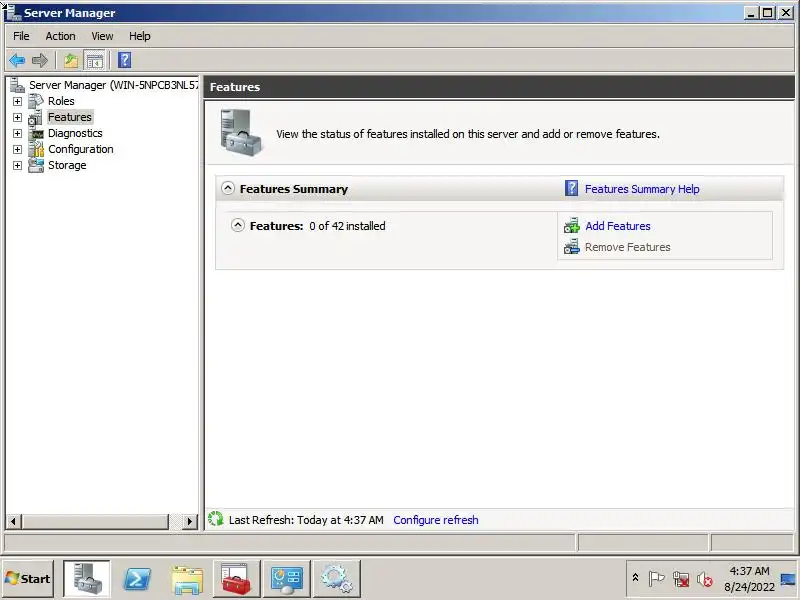Click the 'Last Refresh: Today at 4:37 AM' text

pos(306,520)
